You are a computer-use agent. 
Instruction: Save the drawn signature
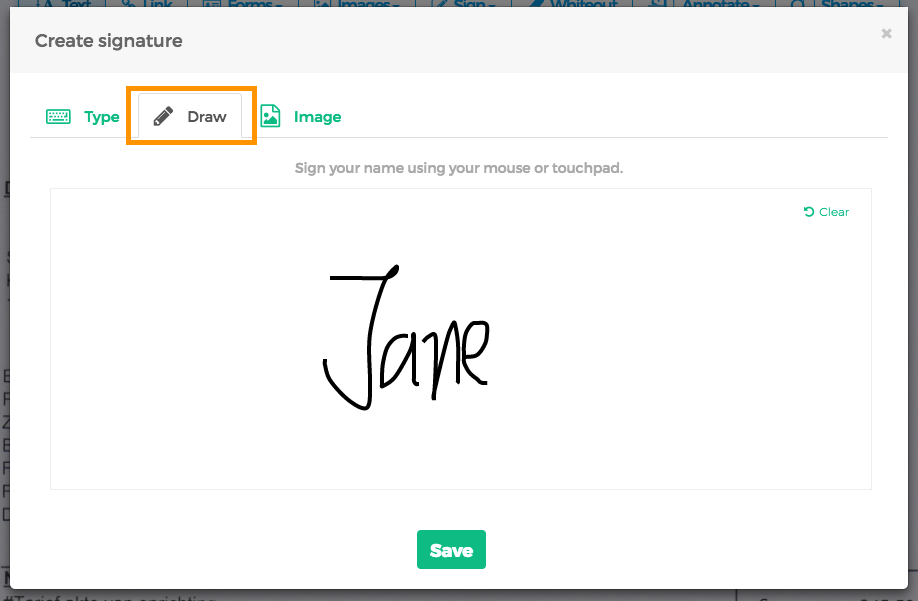point(451,549)
